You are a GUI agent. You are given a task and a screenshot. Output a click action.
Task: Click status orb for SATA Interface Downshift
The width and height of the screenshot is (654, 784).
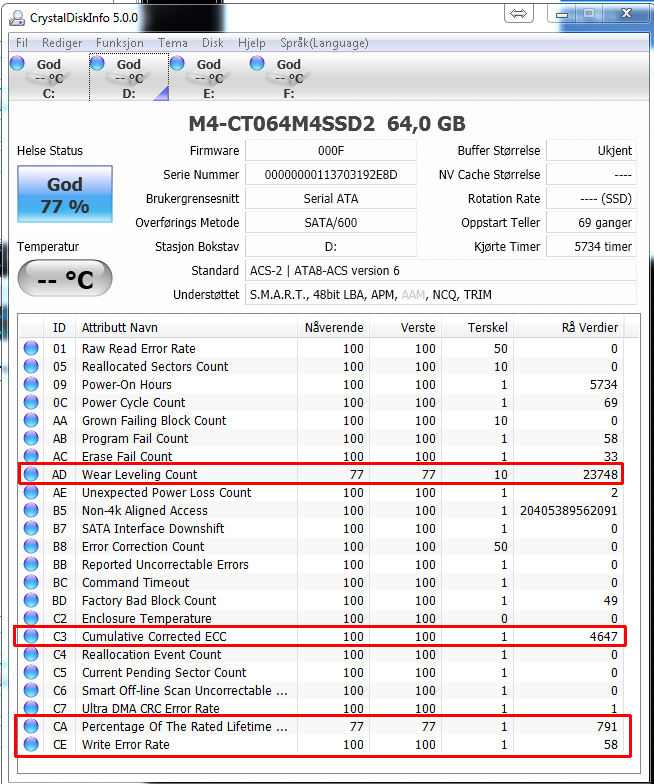point(31,528)
